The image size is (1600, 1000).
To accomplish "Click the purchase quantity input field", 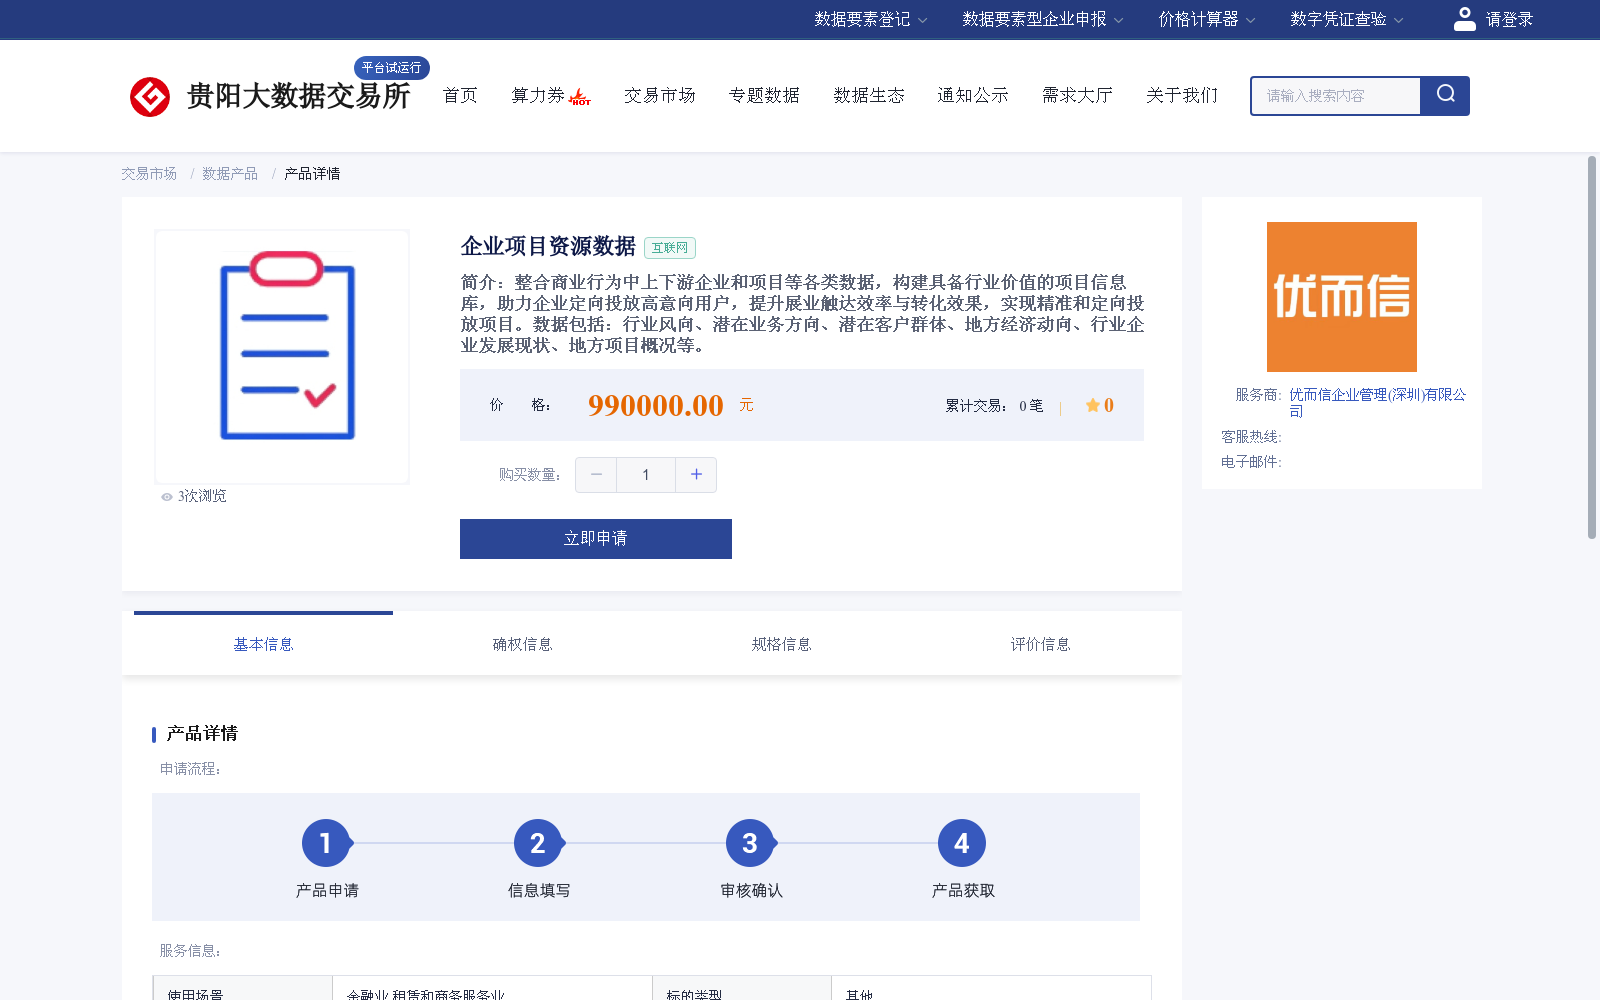I will click(646, 475).
